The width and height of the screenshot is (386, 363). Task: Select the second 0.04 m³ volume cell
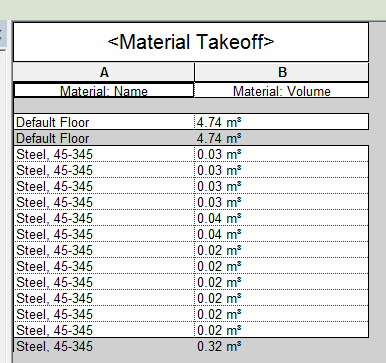click(282, 234)
